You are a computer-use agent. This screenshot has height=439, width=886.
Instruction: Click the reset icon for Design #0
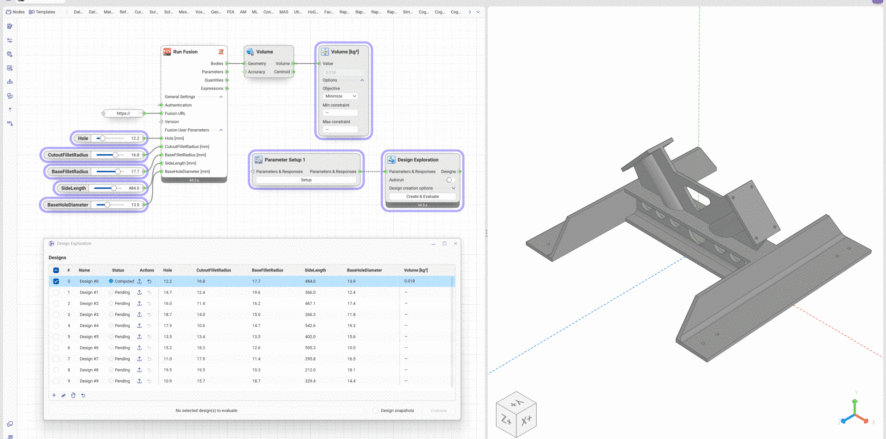149,281
